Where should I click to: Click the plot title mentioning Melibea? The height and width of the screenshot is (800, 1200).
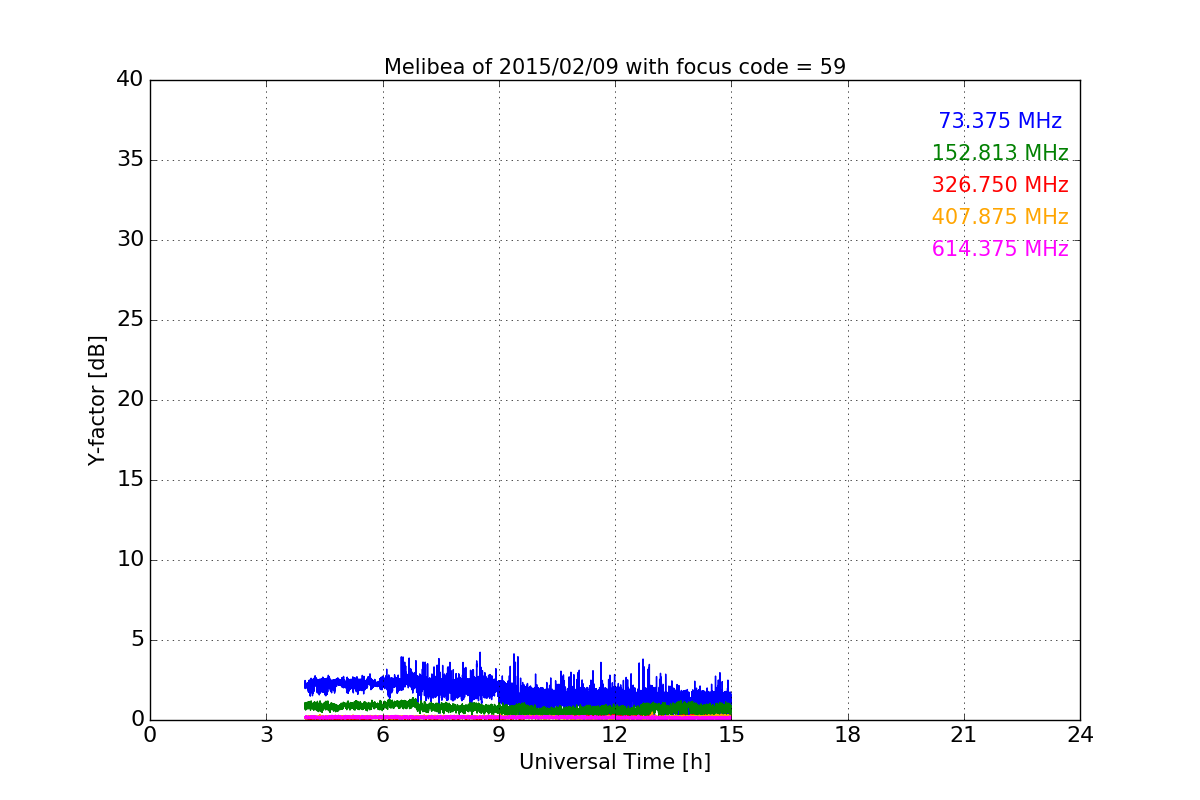(615, 67)
